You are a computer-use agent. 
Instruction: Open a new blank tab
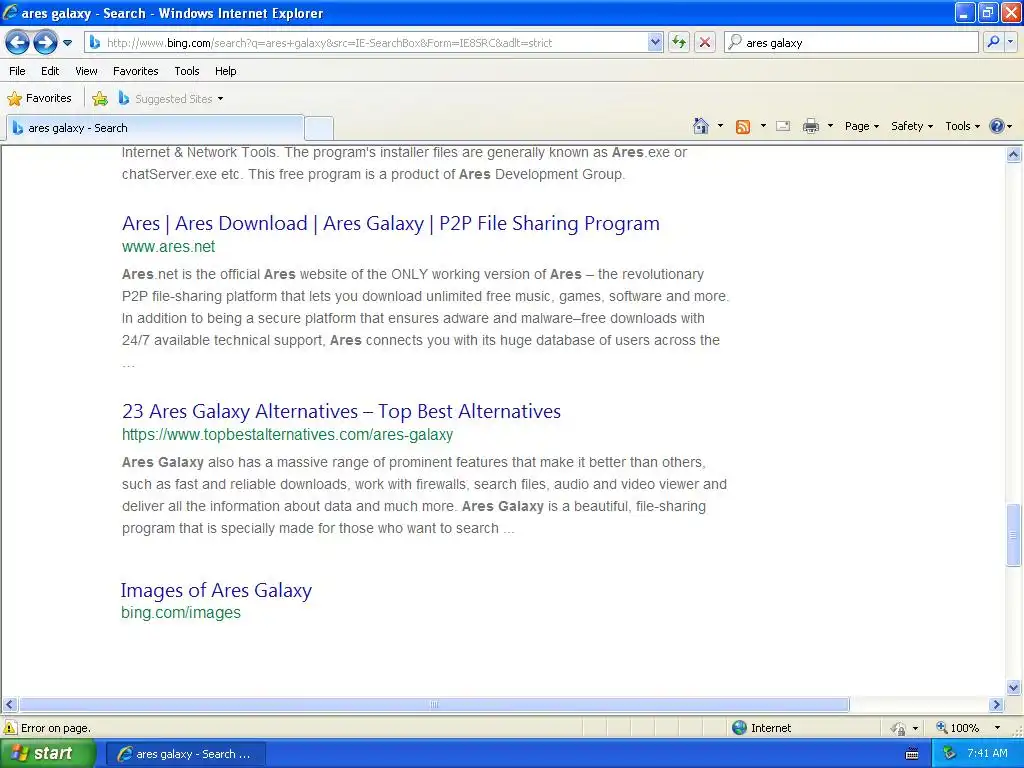point(319,129)
